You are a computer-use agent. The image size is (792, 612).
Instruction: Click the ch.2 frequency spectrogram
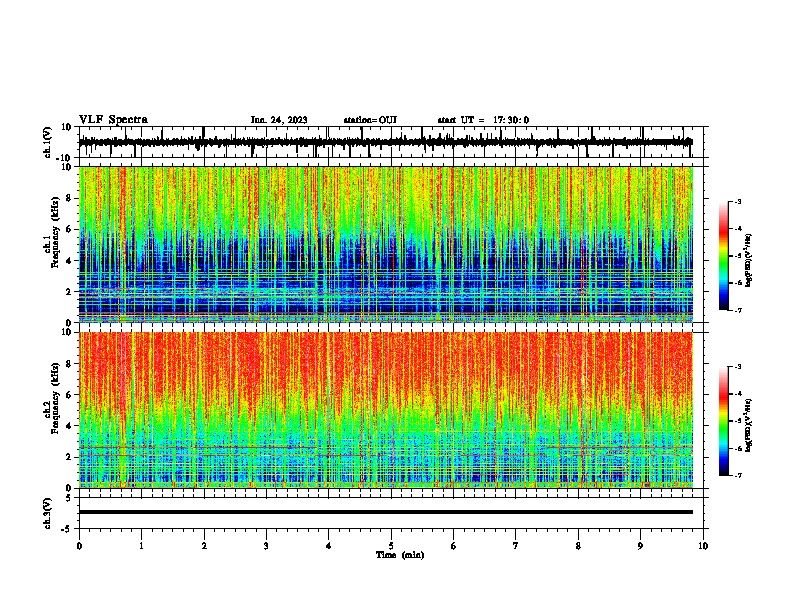386,410
